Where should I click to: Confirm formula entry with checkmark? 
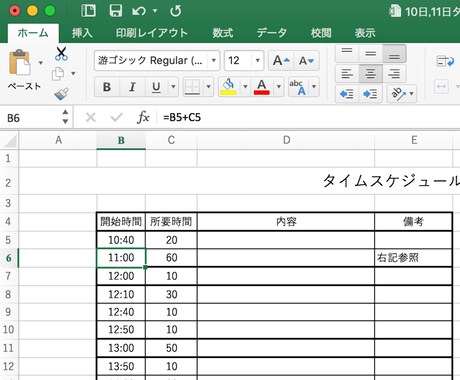[116, 117]
